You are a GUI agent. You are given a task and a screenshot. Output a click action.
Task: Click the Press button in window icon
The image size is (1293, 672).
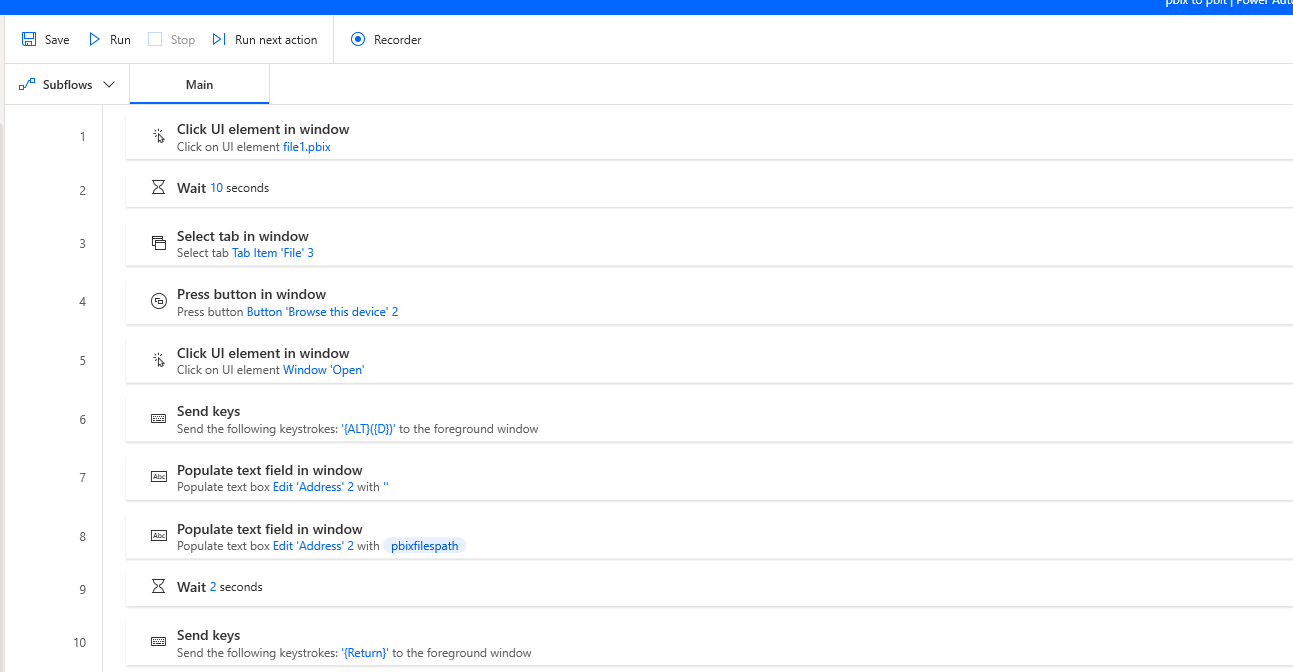pyautogui.click(x=158, y=301)
